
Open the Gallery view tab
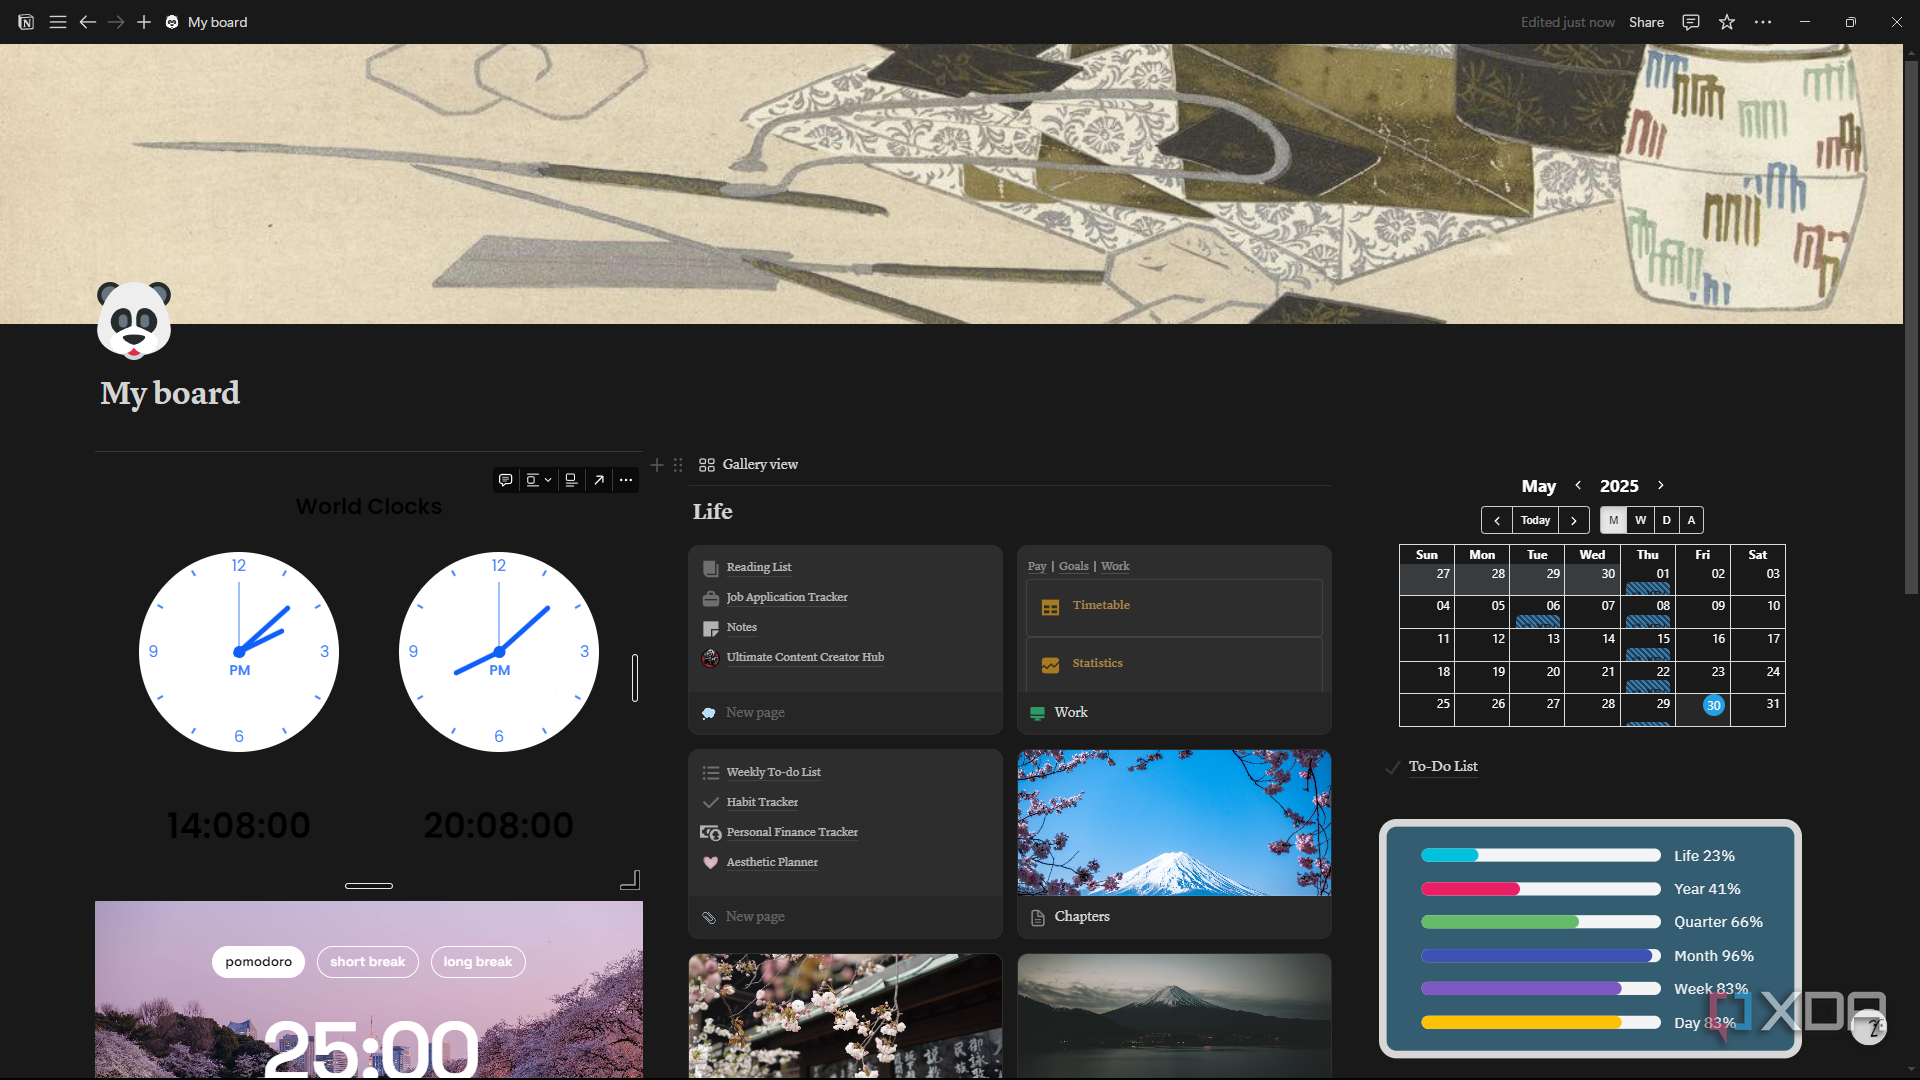[749, 465]
